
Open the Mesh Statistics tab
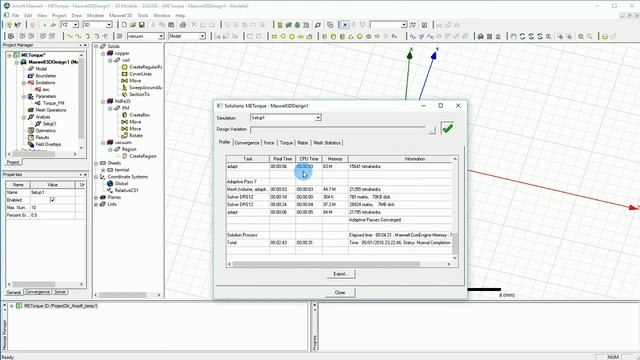pyautogui.click(x=327, y=143)
